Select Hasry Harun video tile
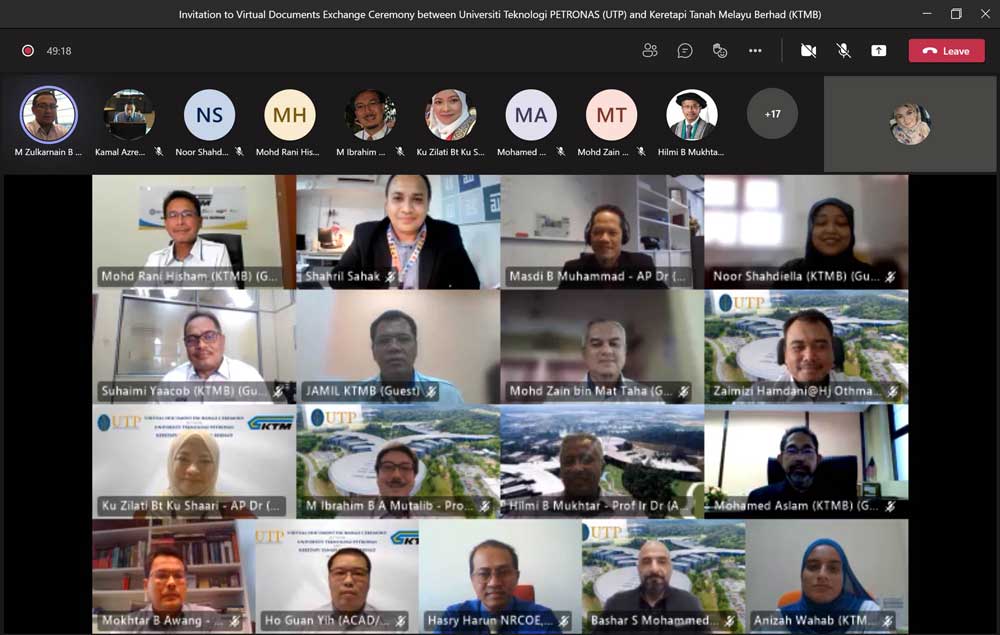Viewport: 1000px width, 635px height. (500, 576)
